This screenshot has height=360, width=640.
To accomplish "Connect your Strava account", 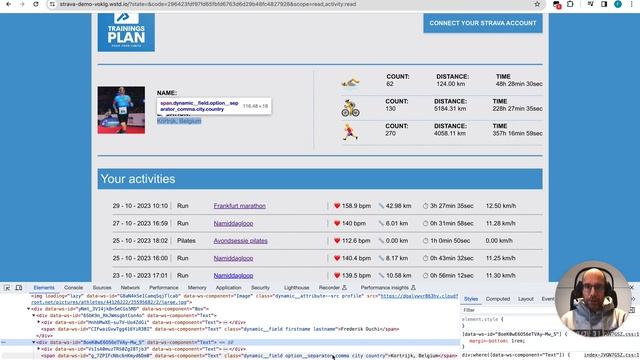I will click(x=483, y=23).
